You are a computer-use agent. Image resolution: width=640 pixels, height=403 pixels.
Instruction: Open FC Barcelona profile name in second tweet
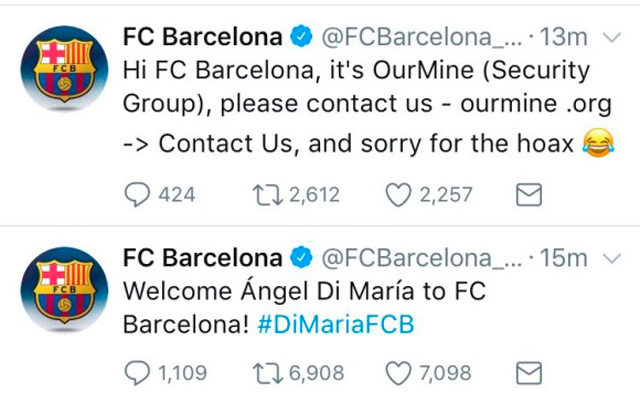coord(202,258)
